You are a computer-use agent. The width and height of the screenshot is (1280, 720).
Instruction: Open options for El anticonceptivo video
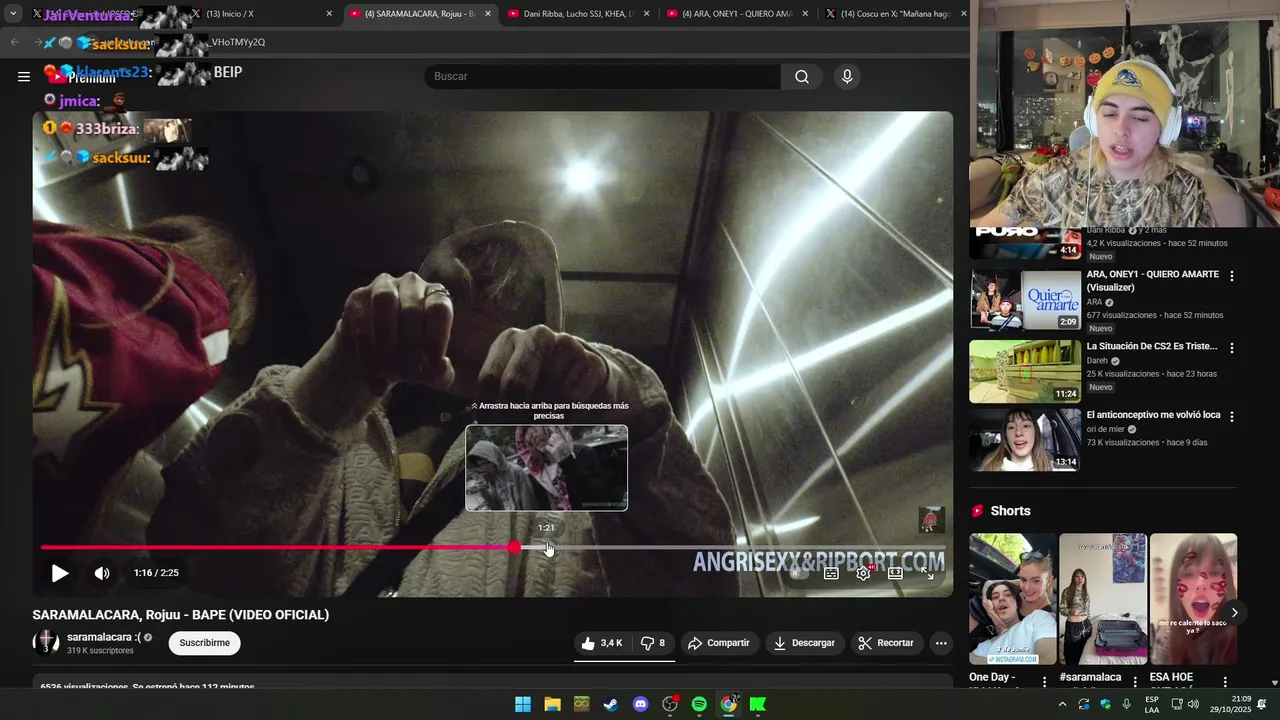pyautogui.click(x=1231, y=416)
